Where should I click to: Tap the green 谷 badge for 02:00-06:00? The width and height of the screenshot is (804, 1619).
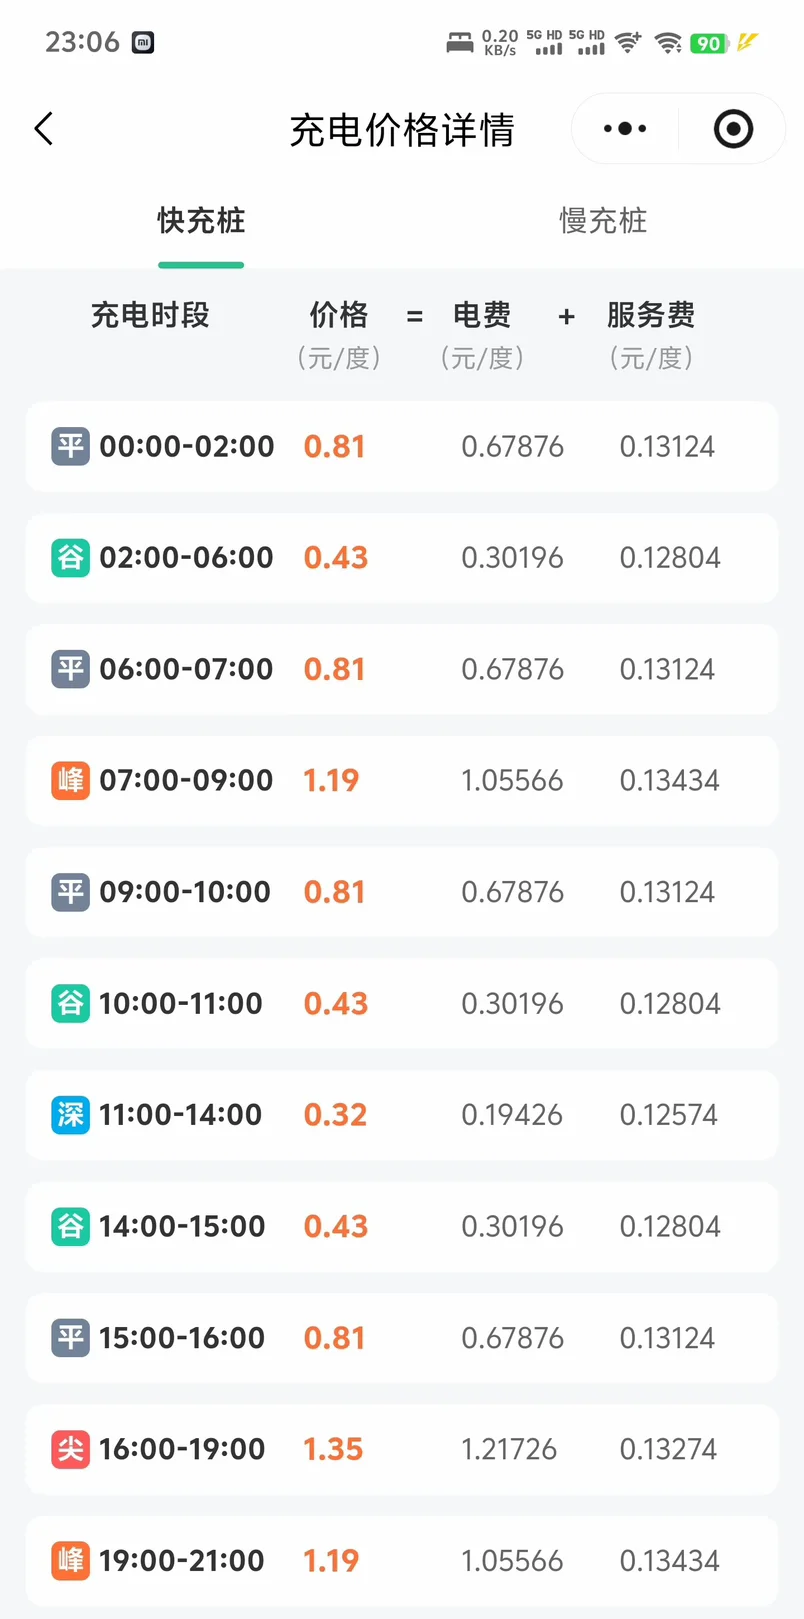(x=70, y=557)
